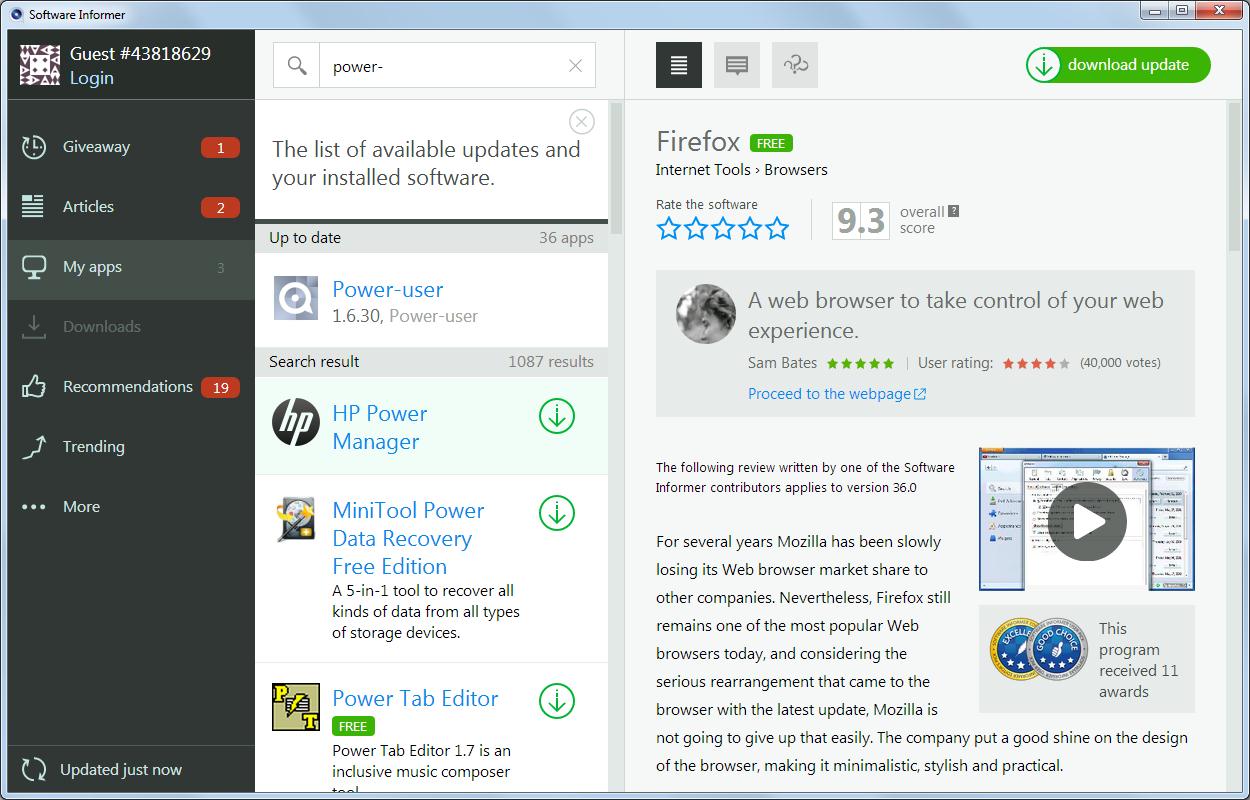Click the FREE tag beside Firefox
The width and height of the screenshot is (1250, 800).
click(x=771, y=143)
